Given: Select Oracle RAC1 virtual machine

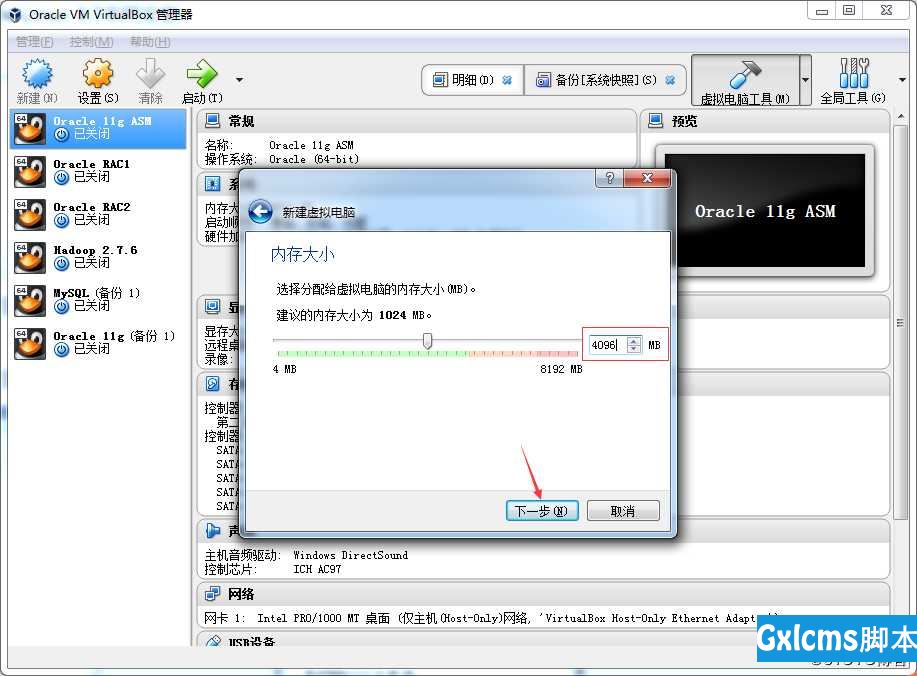Looking at the screenshot, I should click(98, 171).
